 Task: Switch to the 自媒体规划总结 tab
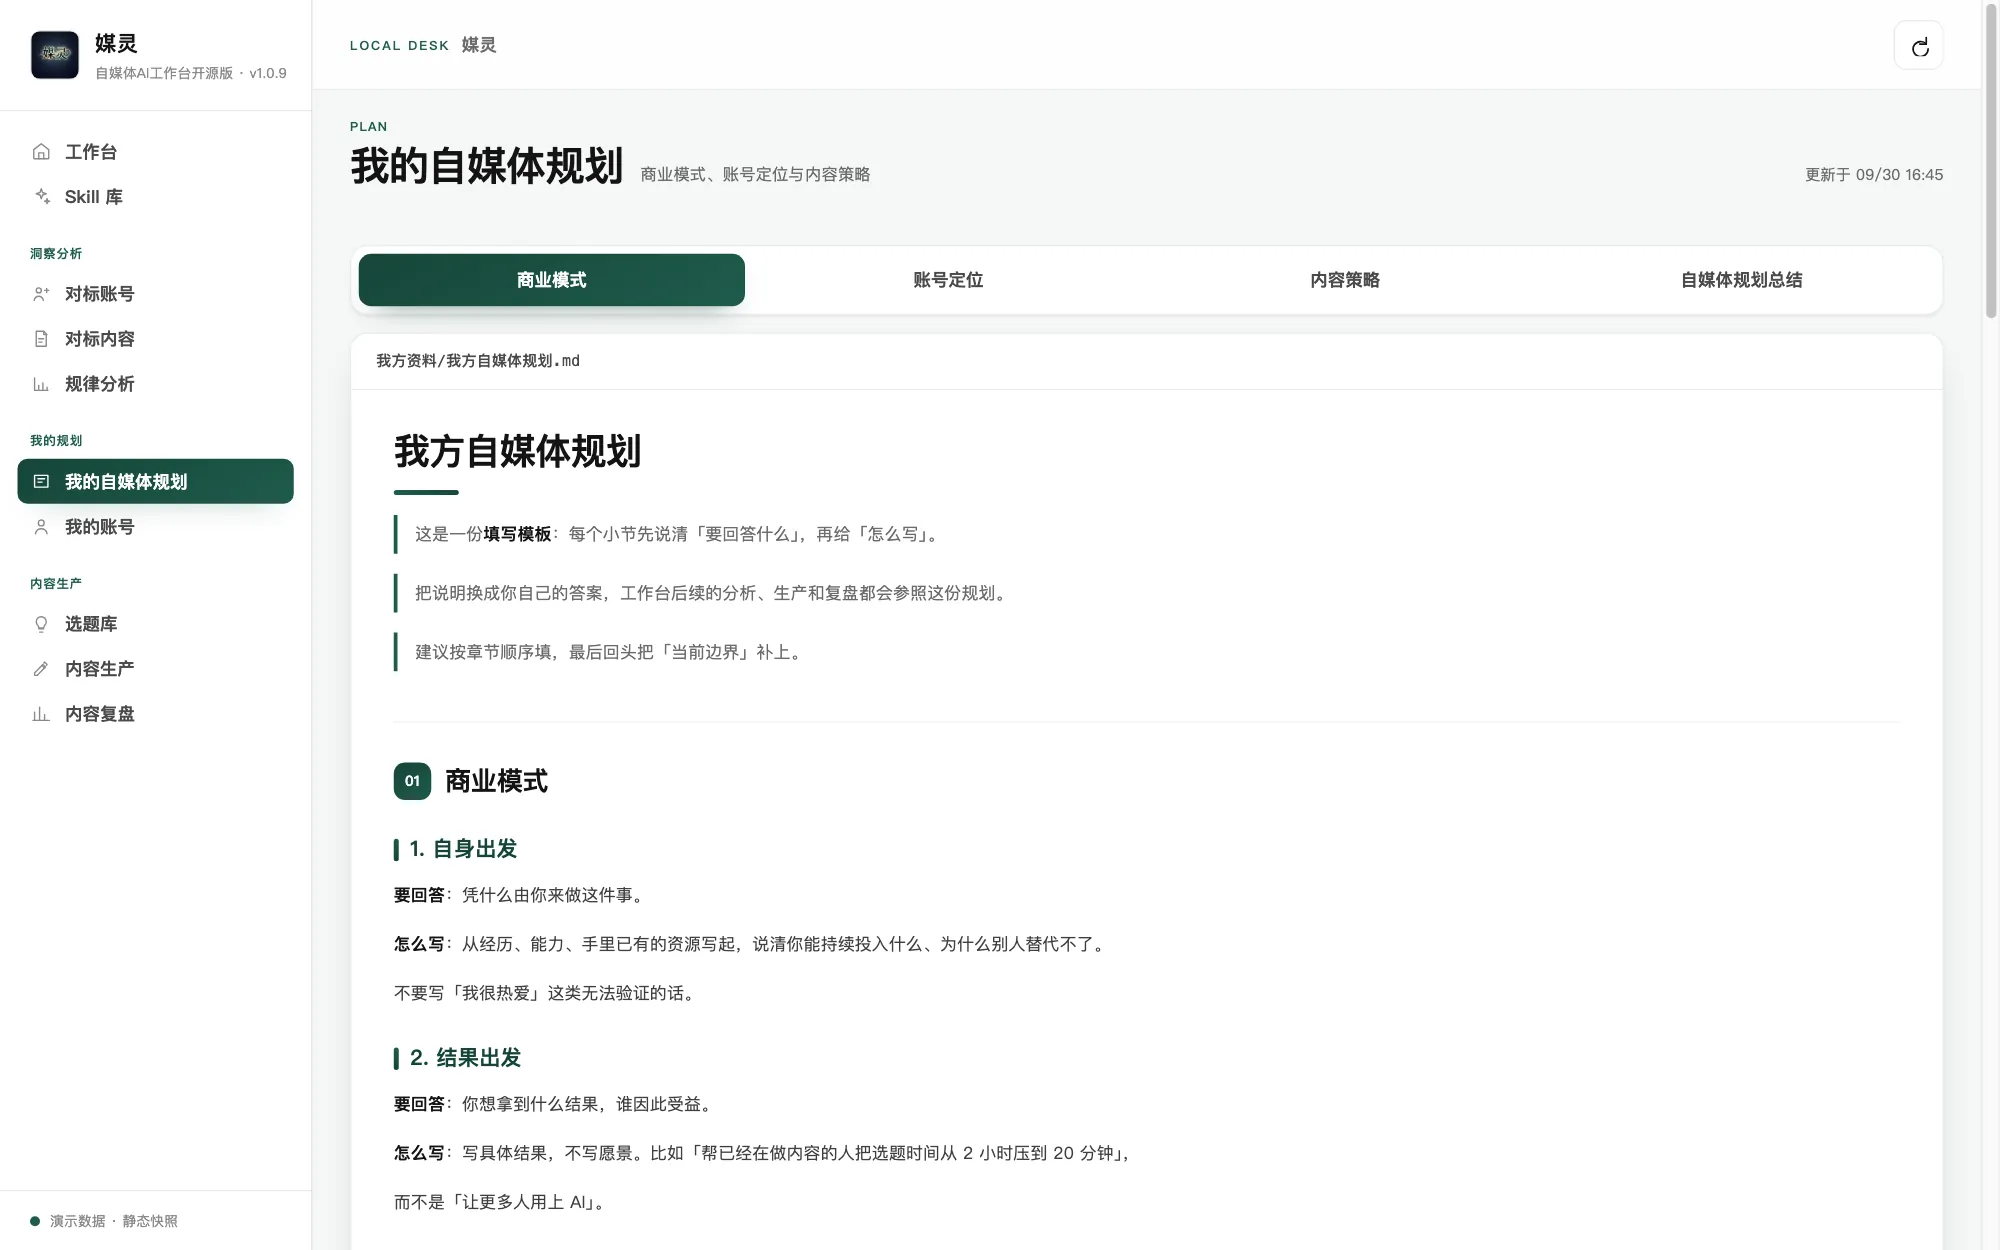(1741, 280)
